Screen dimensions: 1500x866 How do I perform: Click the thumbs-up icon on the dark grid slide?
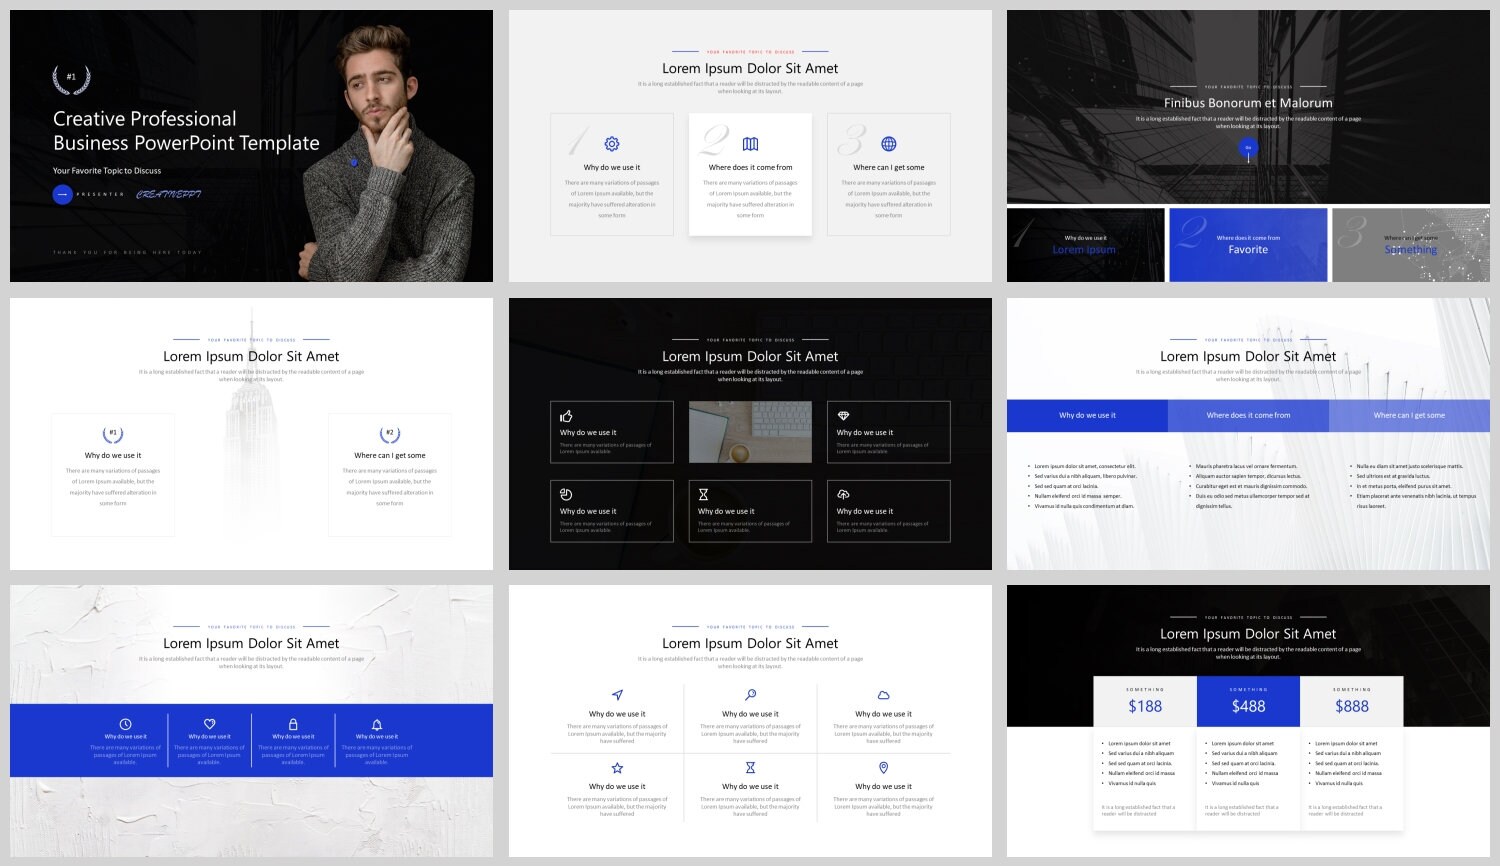coord(566,416)
